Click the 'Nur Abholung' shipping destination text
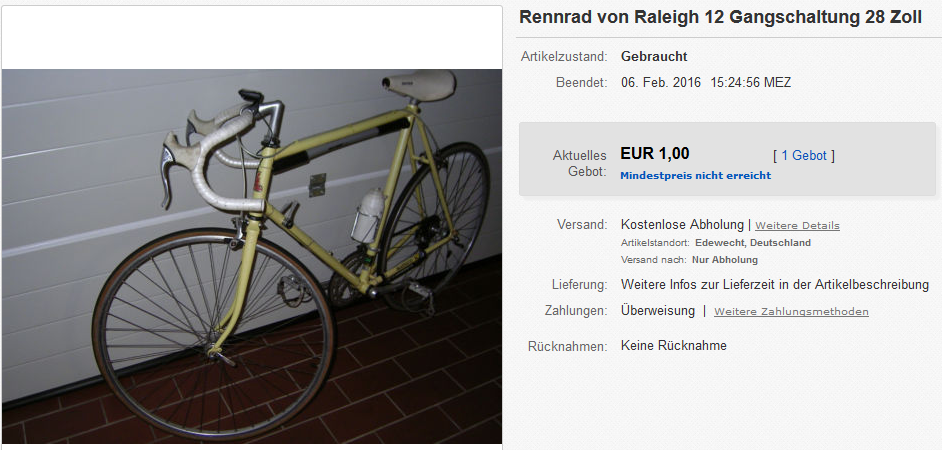The width and height of the screenshot is (942, 450). click(725, 260)
